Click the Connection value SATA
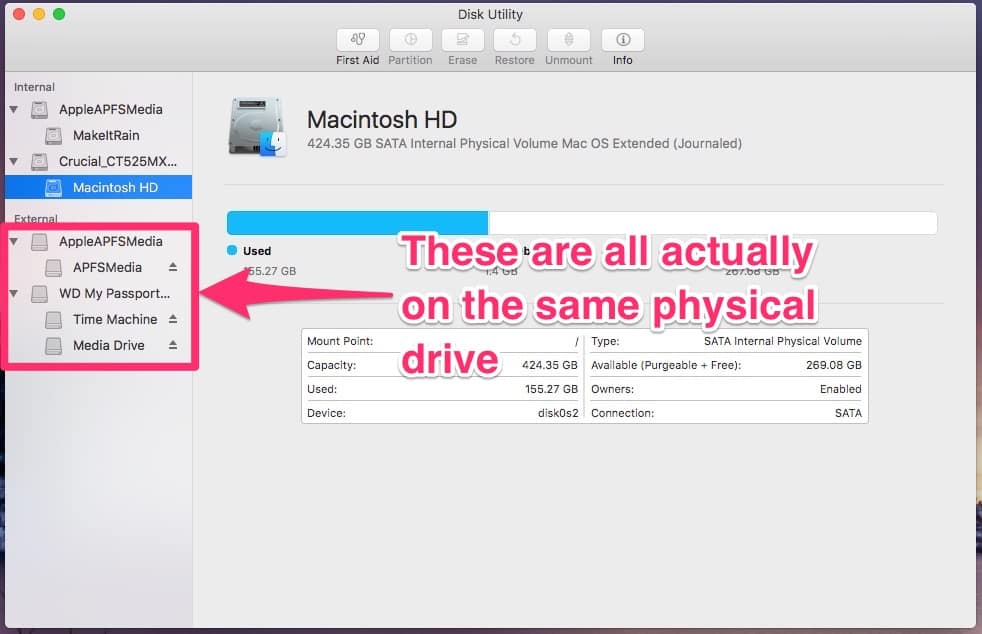The image size is (982, 634). 849,413
